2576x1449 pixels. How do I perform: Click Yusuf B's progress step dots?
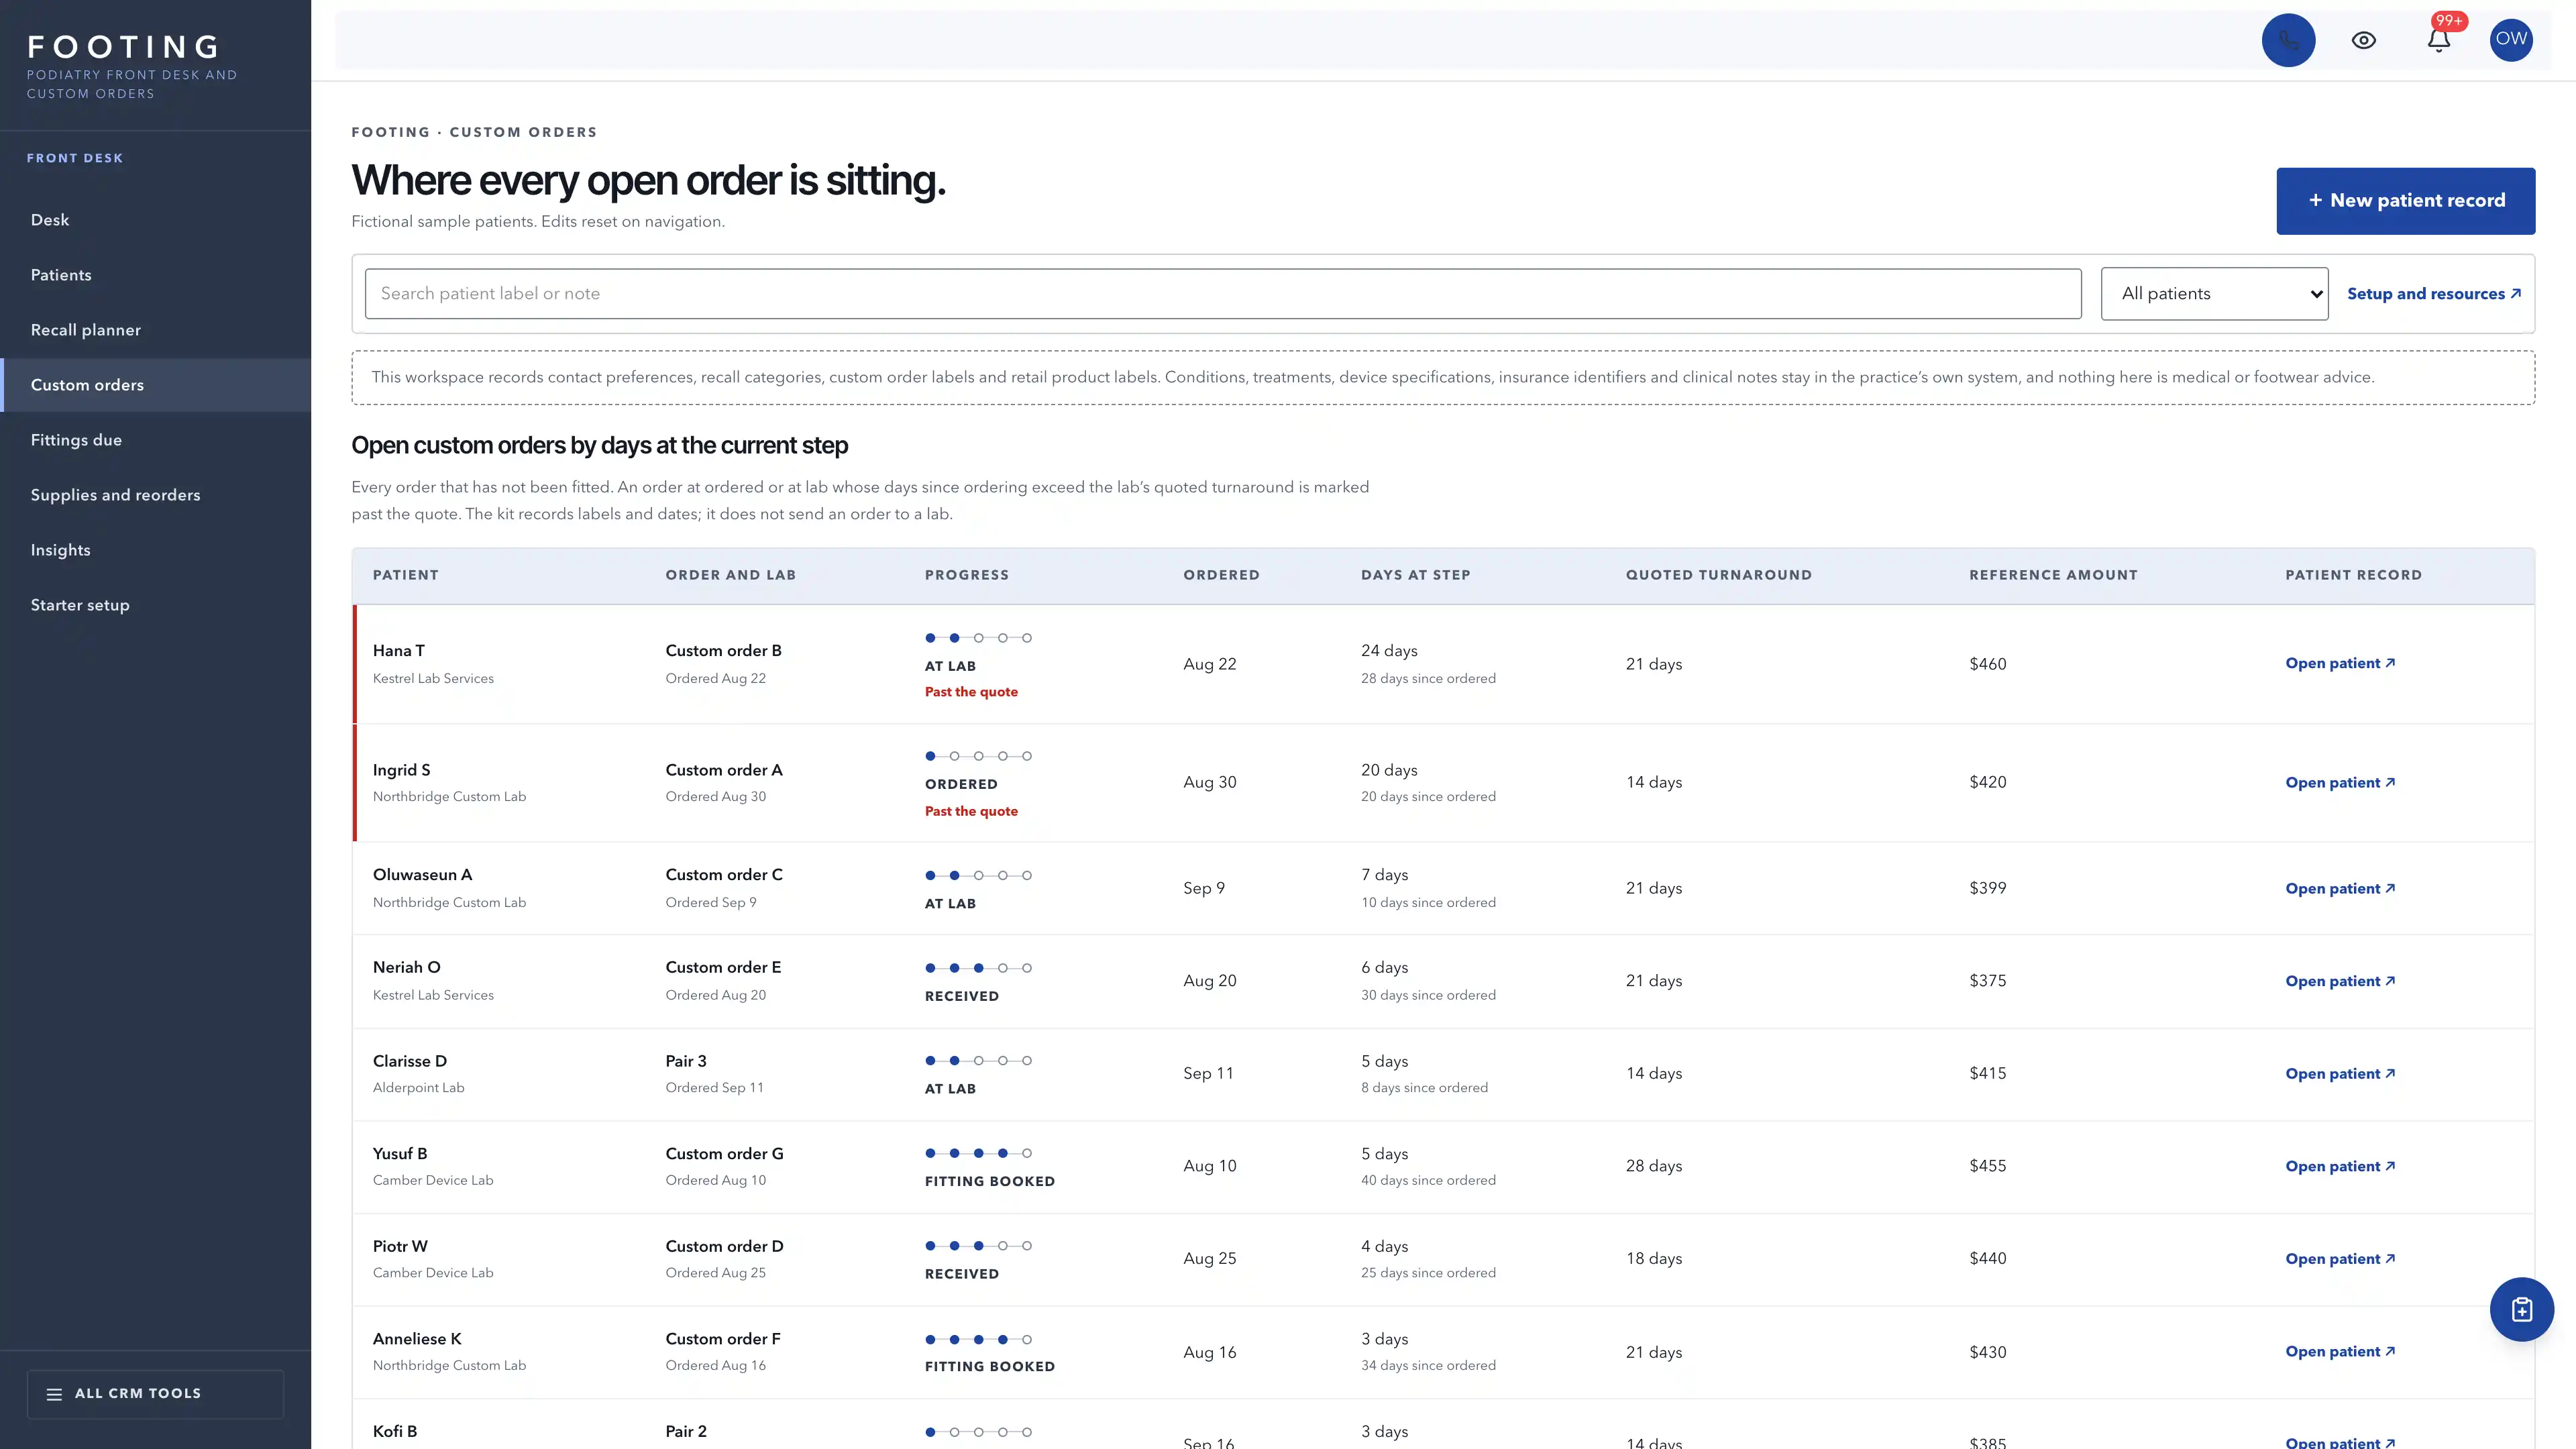(x=978, y=1153)
